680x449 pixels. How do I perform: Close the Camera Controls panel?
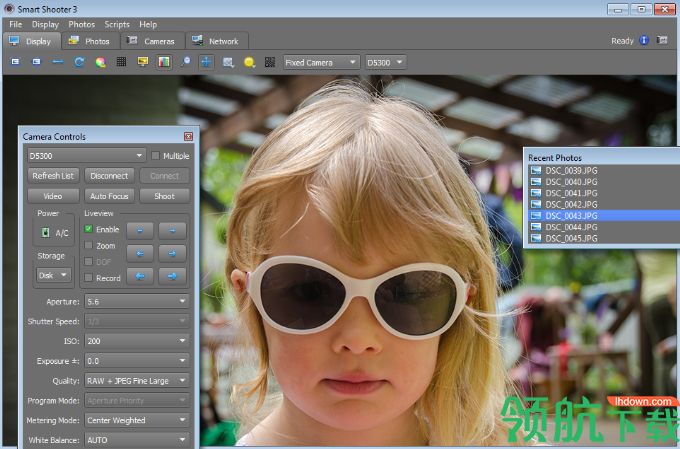(x=188, y=137)
